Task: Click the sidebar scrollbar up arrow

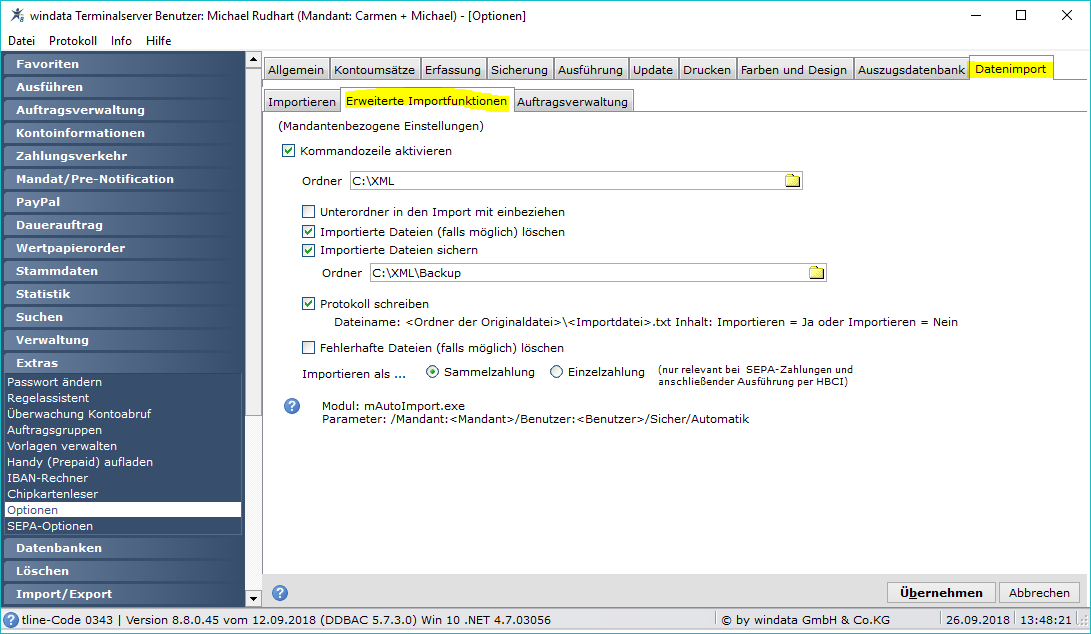Action: coord(253,60)
